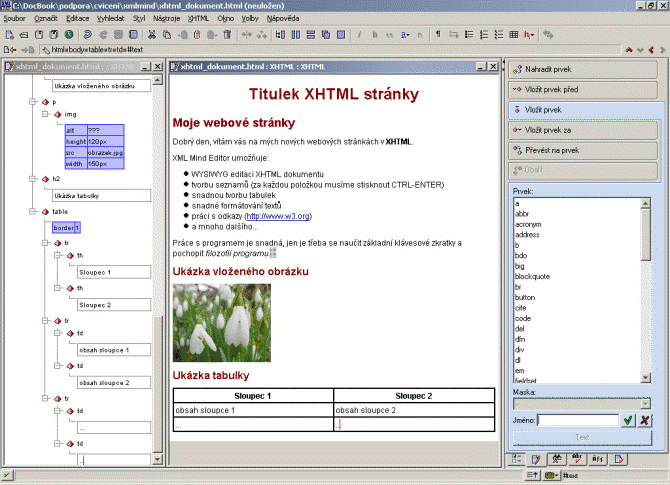Open the special characters tab
This screenshot has height=485, width=670.
[597, 459]
